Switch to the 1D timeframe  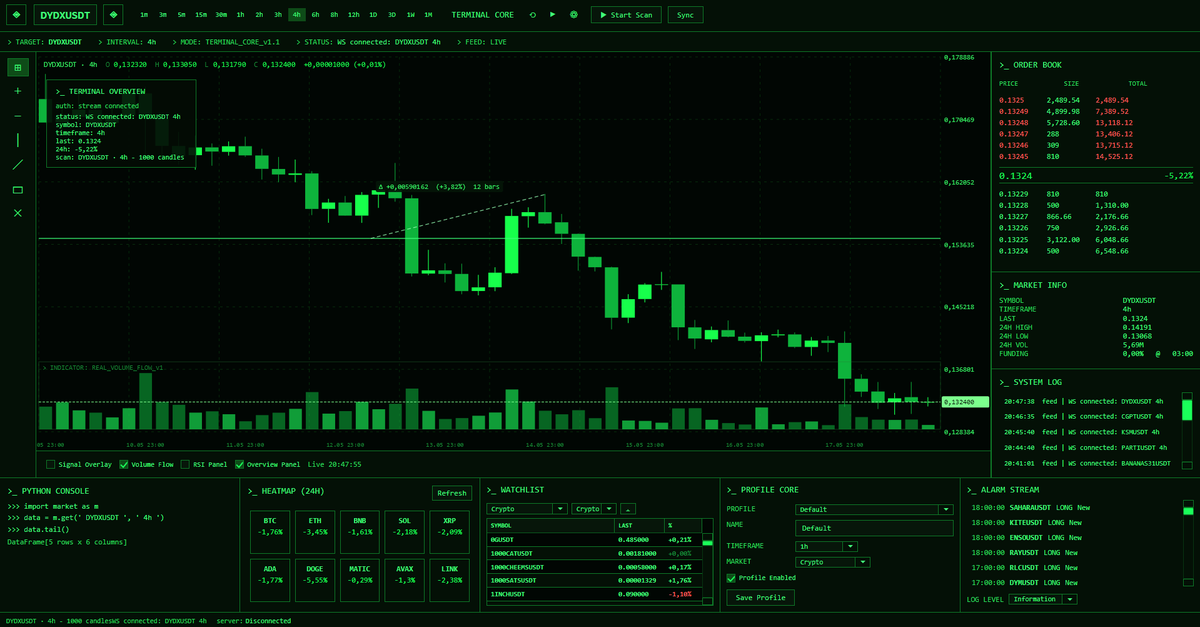(373, 15)
